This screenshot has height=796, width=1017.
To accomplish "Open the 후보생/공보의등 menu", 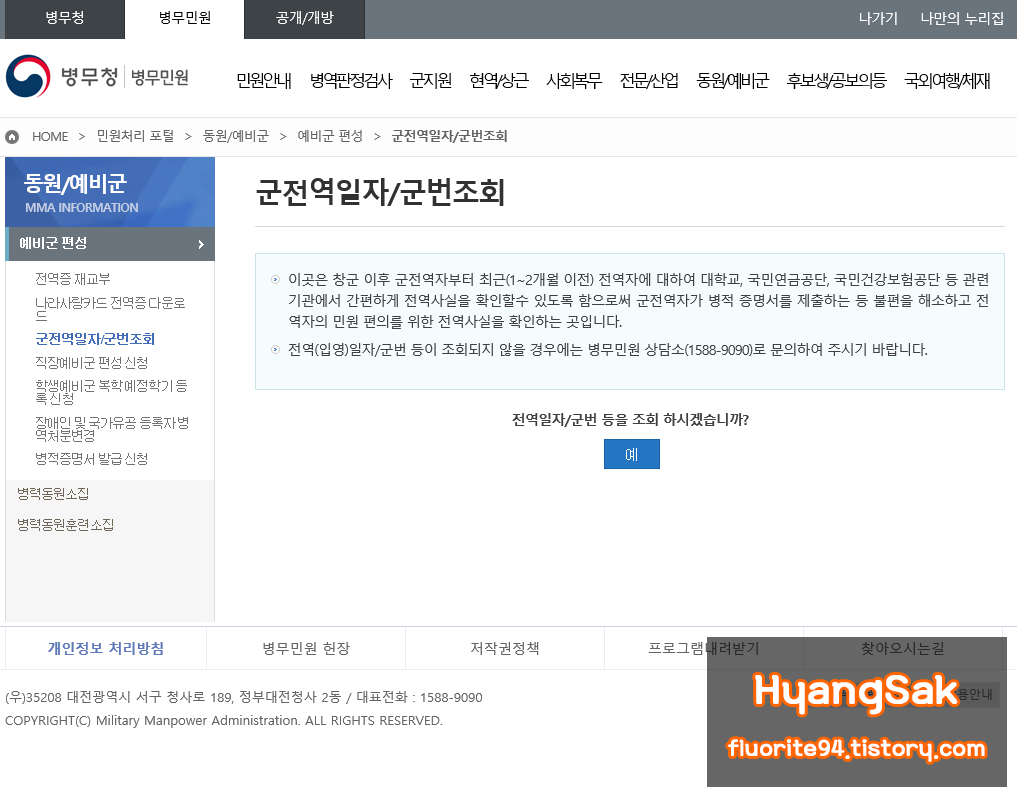I will (836, 80).
